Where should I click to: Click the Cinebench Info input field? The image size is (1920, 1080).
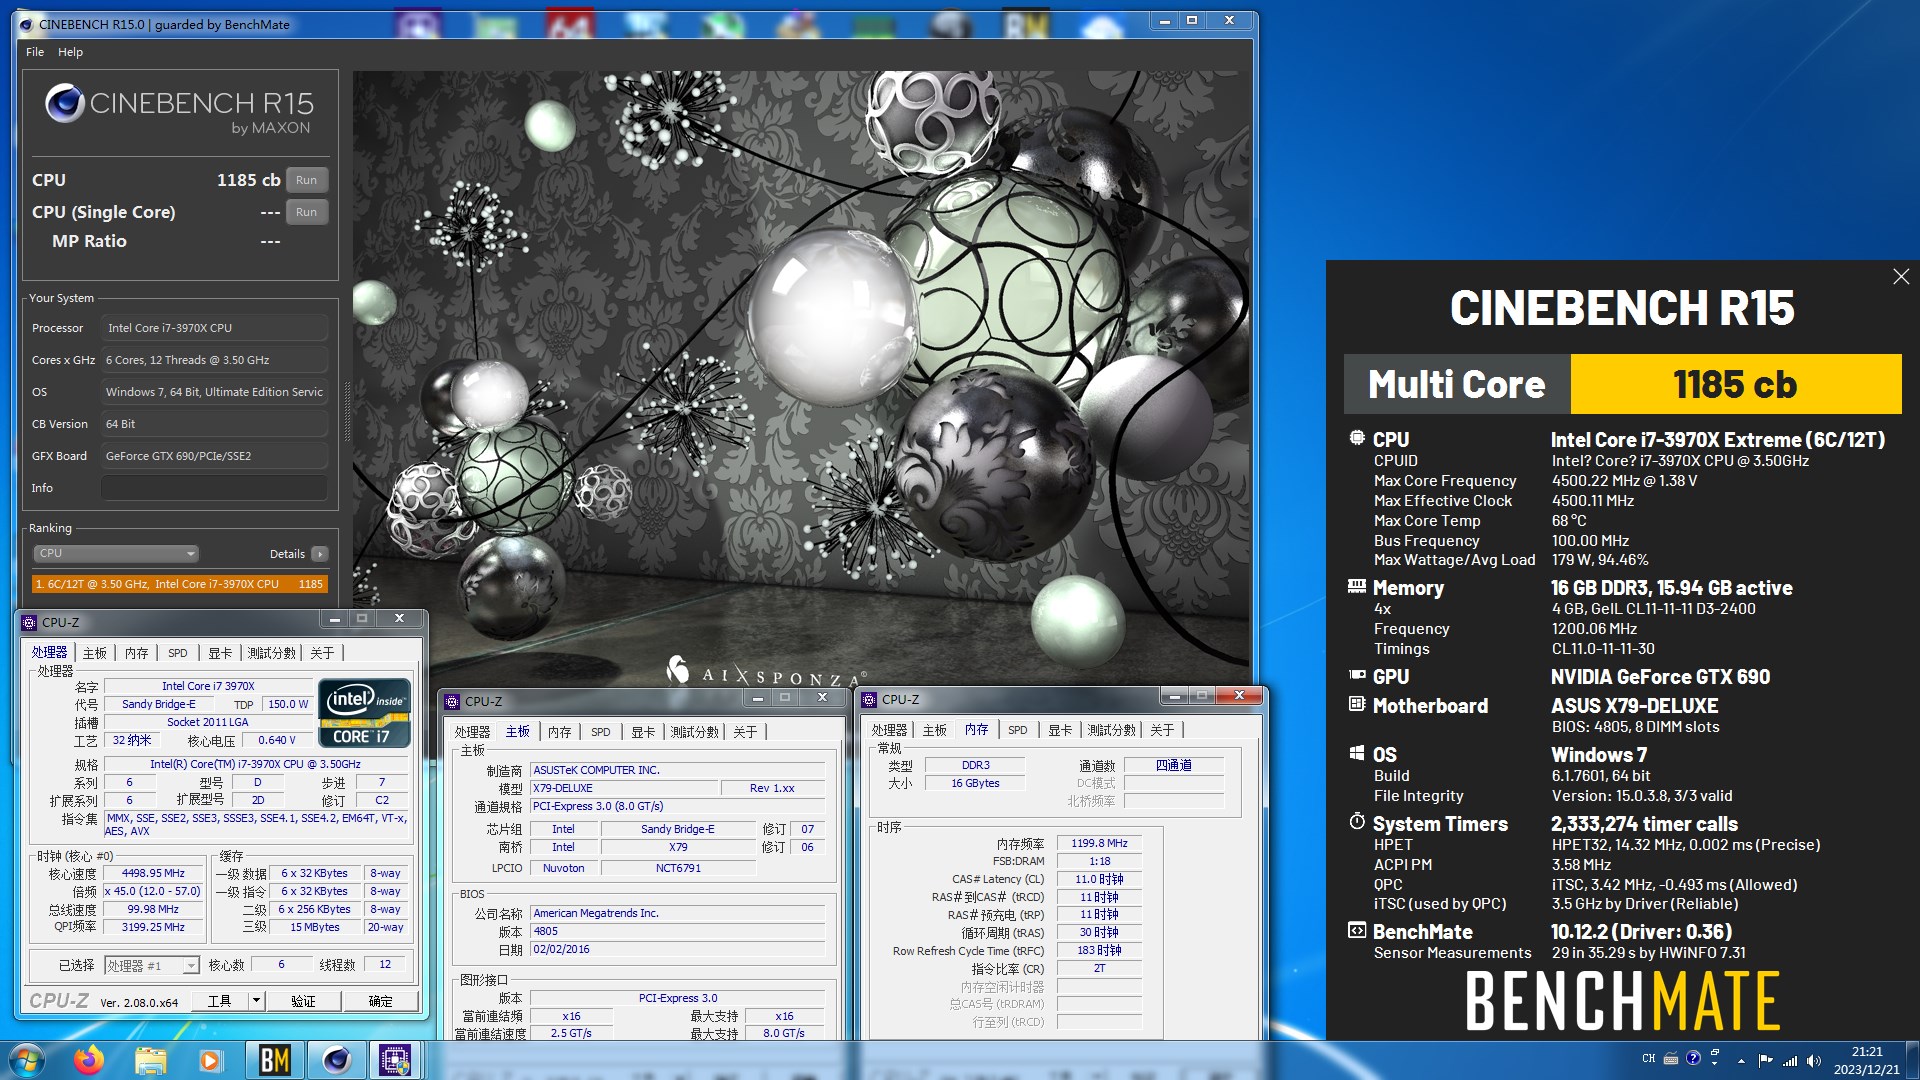[x=214, y=488]
